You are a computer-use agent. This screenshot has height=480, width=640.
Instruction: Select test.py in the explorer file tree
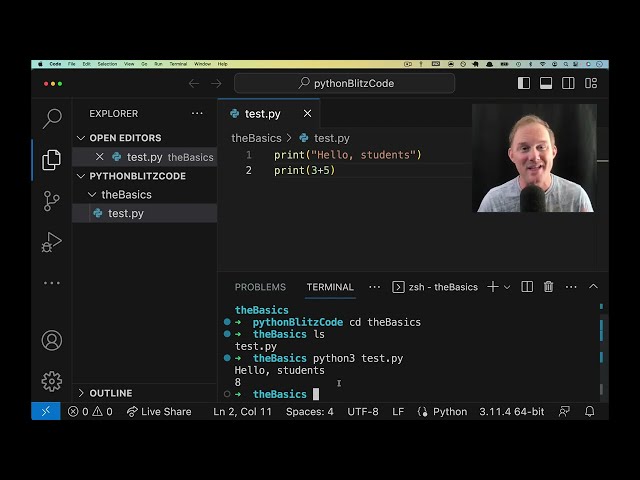pos(144,213)
